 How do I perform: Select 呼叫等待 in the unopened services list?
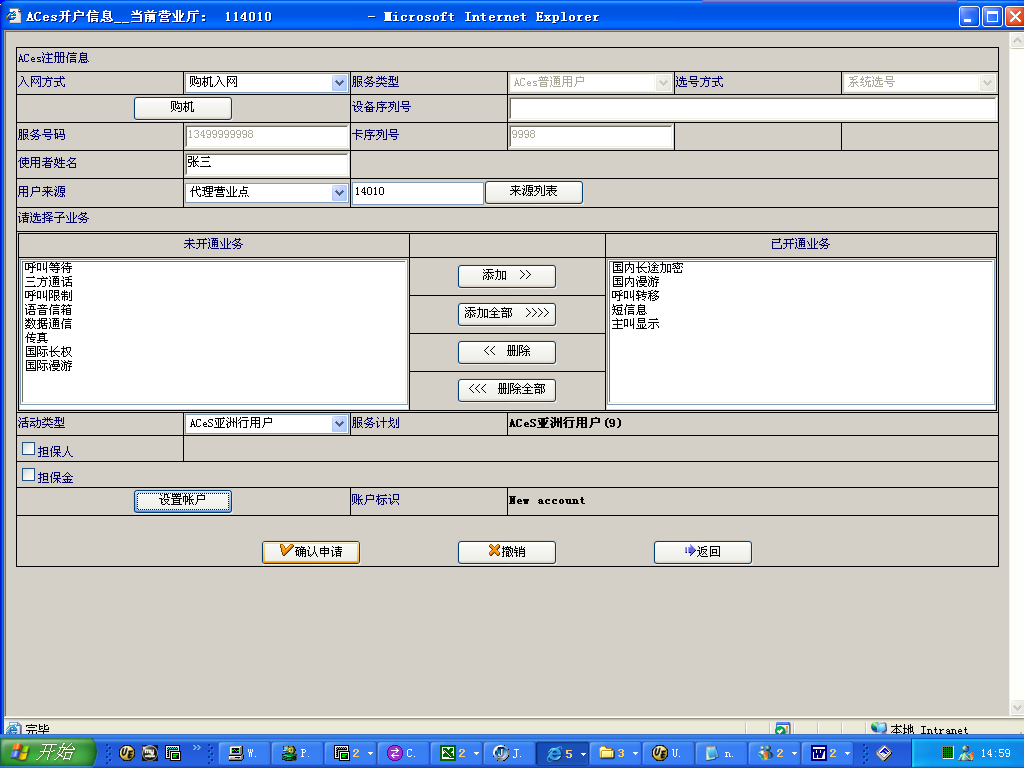[48, 268]
